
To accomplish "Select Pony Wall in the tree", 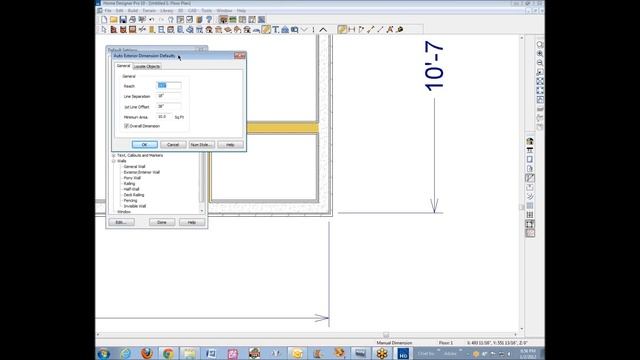I will tap(132, 178).
